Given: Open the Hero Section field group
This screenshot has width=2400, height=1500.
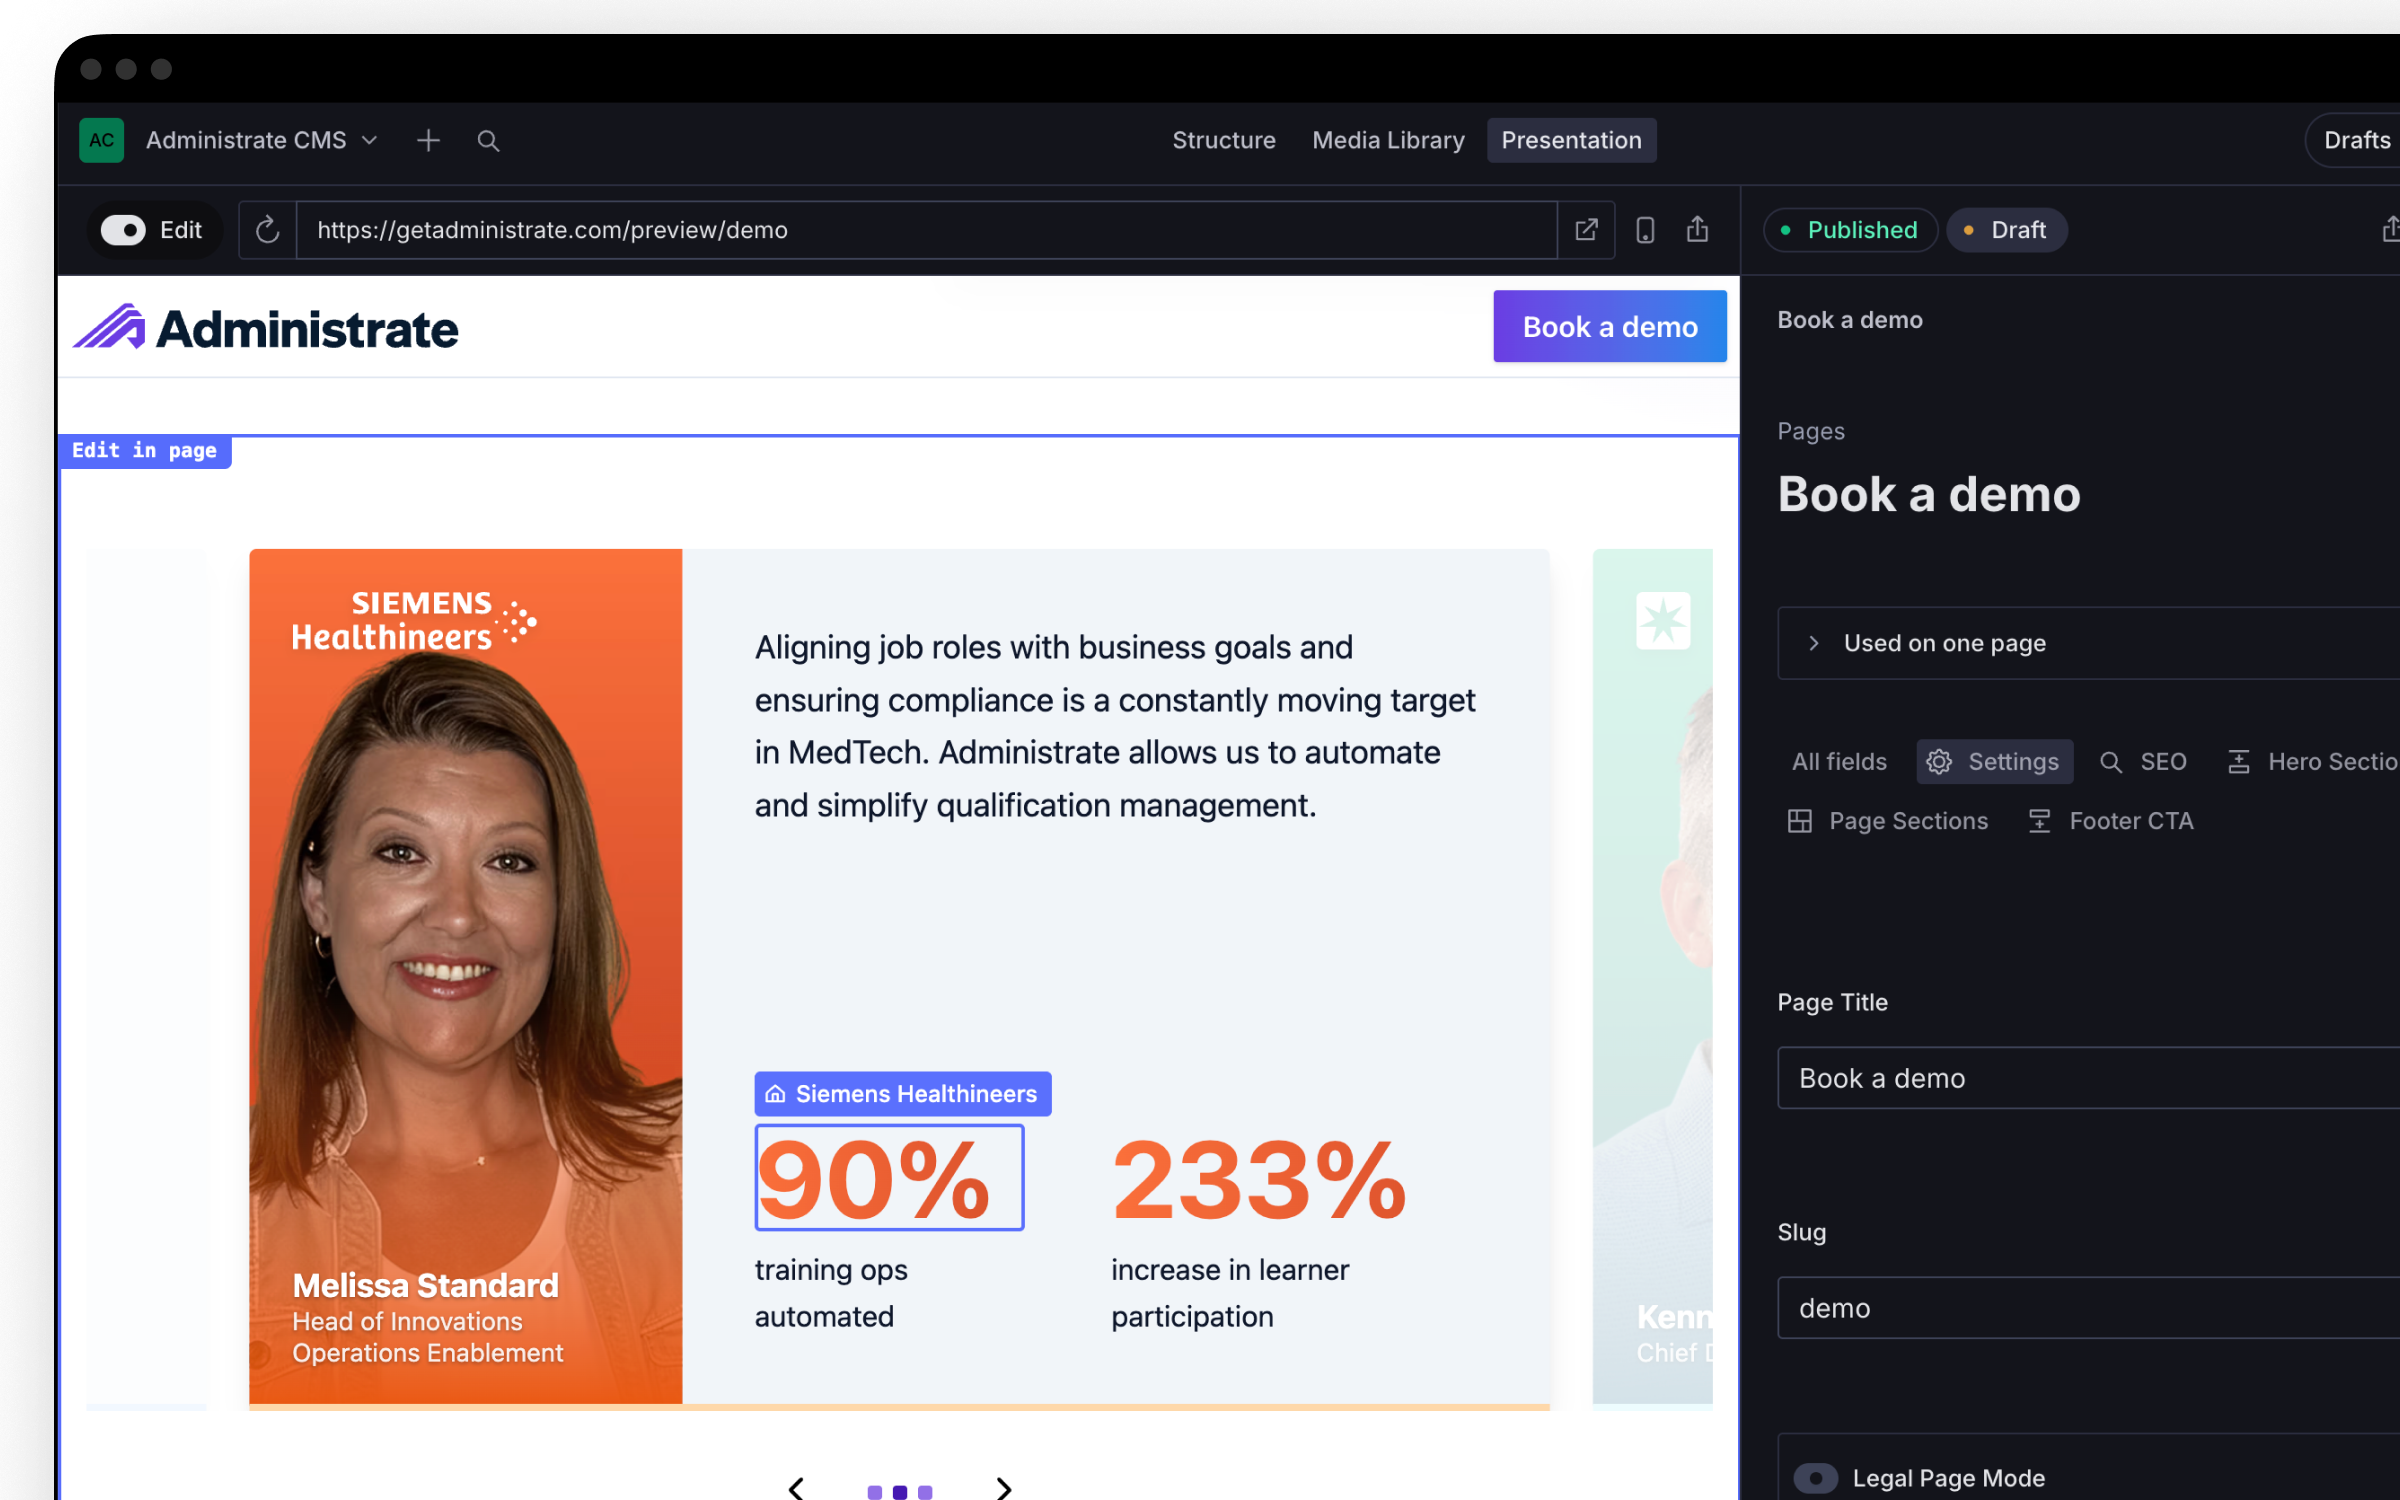Looking at the screenshot, I should (2314, 762).
